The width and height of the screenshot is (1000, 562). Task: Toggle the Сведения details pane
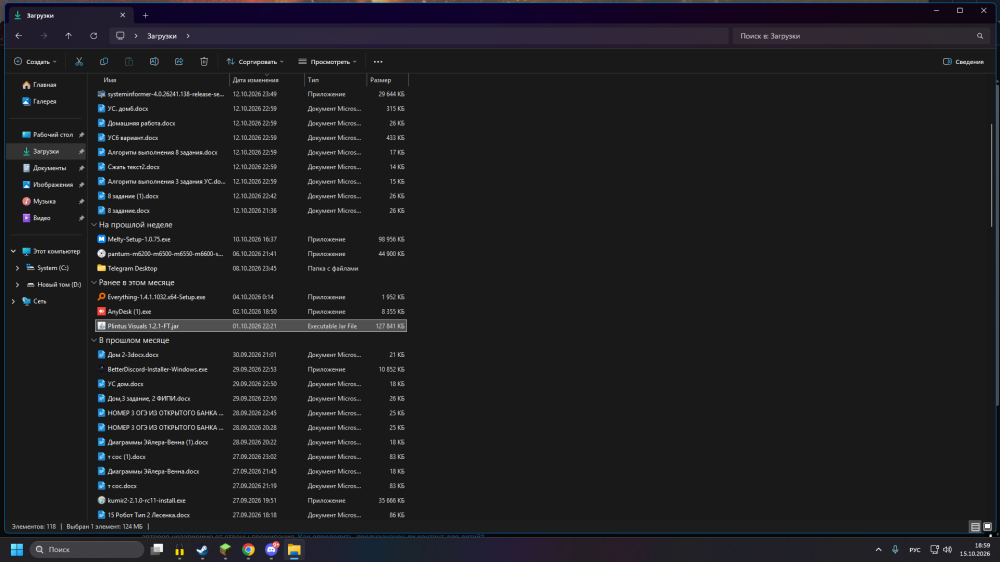963,62
